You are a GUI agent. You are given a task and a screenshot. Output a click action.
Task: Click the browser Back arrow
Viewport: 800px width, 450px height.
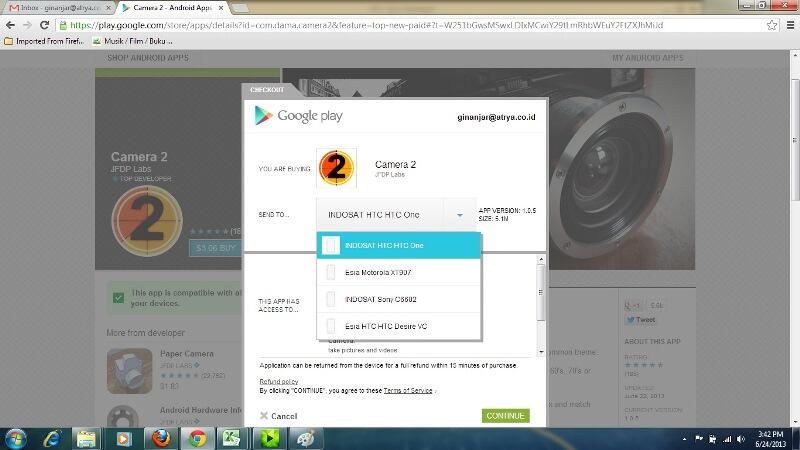[x=10, y=25]
